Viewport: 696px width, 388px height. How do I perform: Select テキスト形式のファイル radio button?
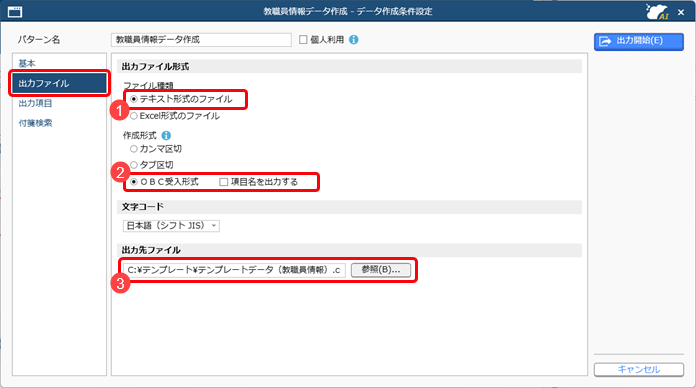pyautogui.click(x=134, y=99)
